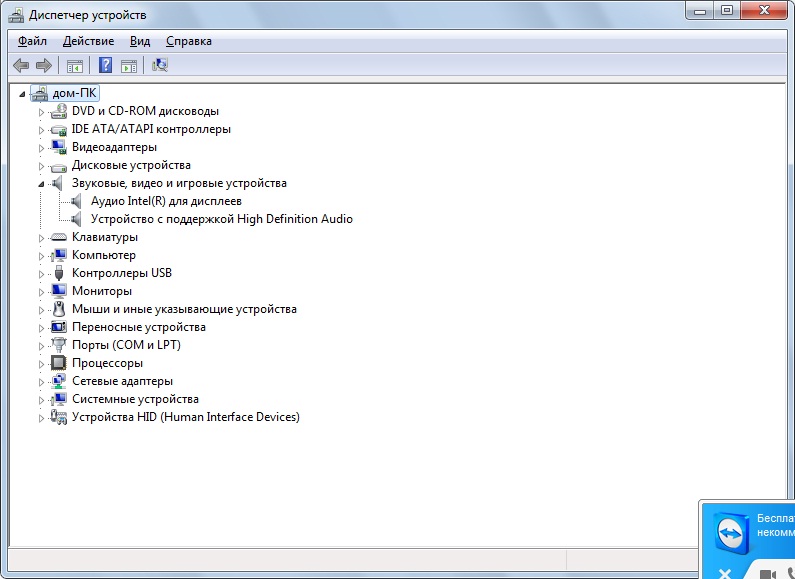Screen dimensions: 795x579
Task: Open the Действие menu
Action: 88,41
